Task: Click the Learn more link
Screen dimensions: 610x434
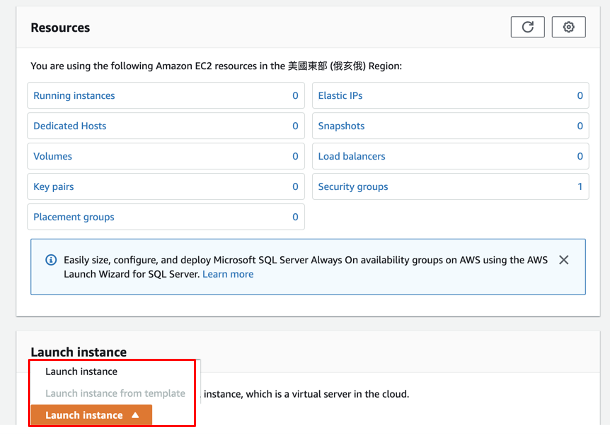Action: pyautogui.click(x=228, y=274)
